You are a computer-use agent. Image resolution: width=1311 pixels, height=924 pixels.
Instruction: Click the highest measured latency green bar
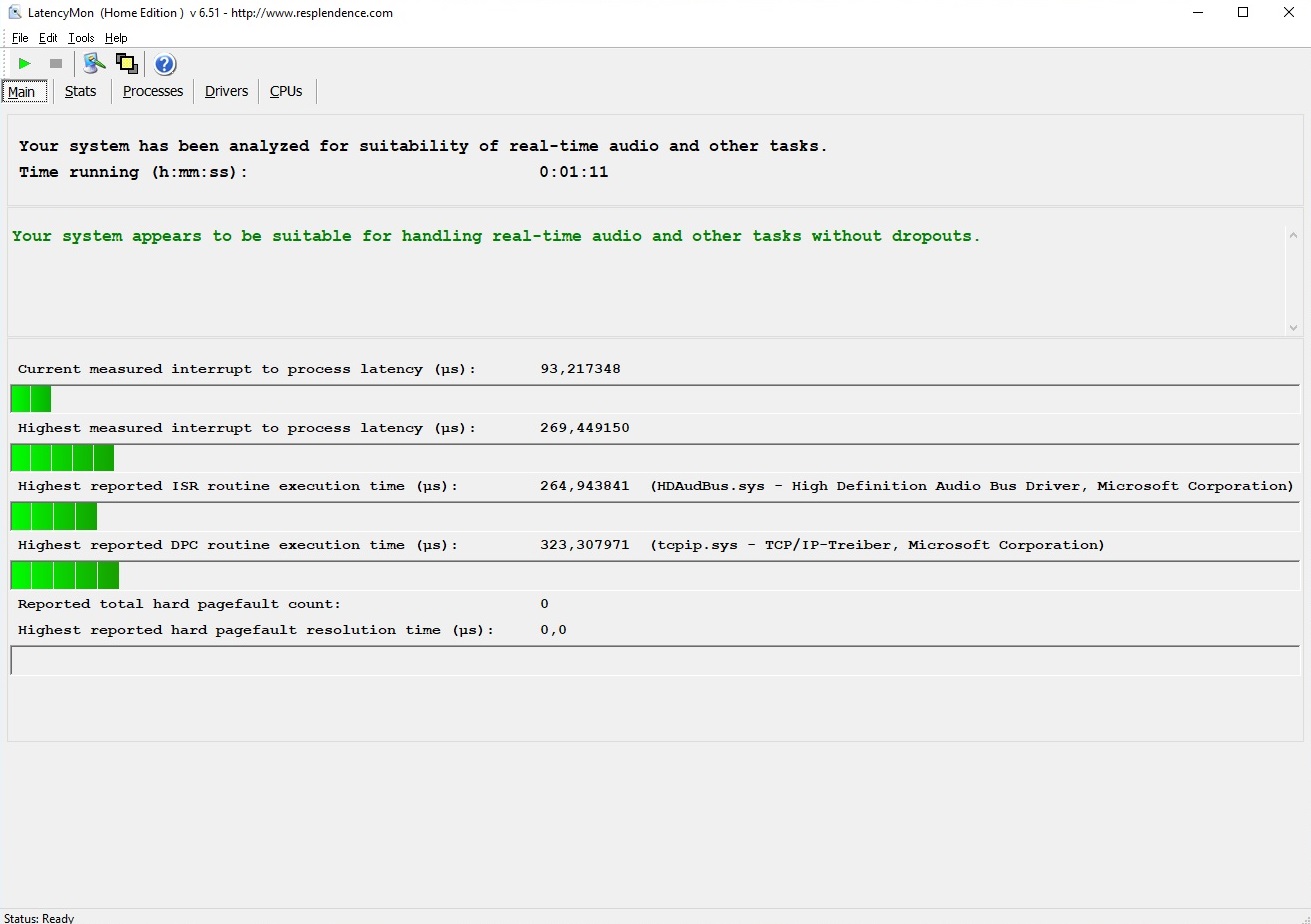[x=62, y=458]
